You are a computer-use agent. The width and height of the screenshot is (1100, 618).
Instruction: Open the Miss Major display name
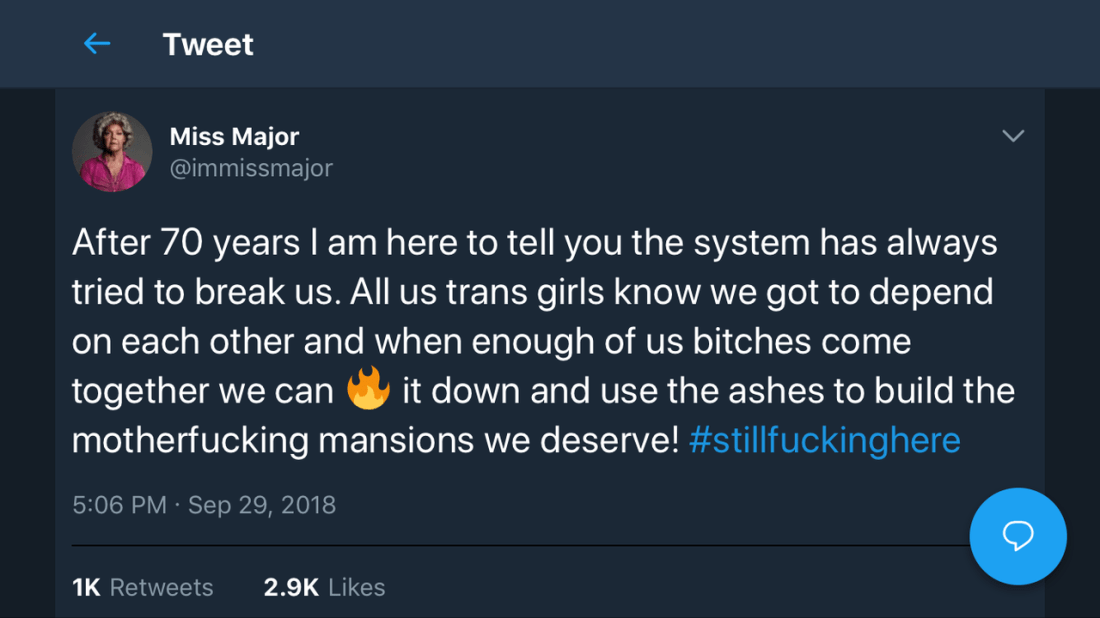[x=234, y=136]
